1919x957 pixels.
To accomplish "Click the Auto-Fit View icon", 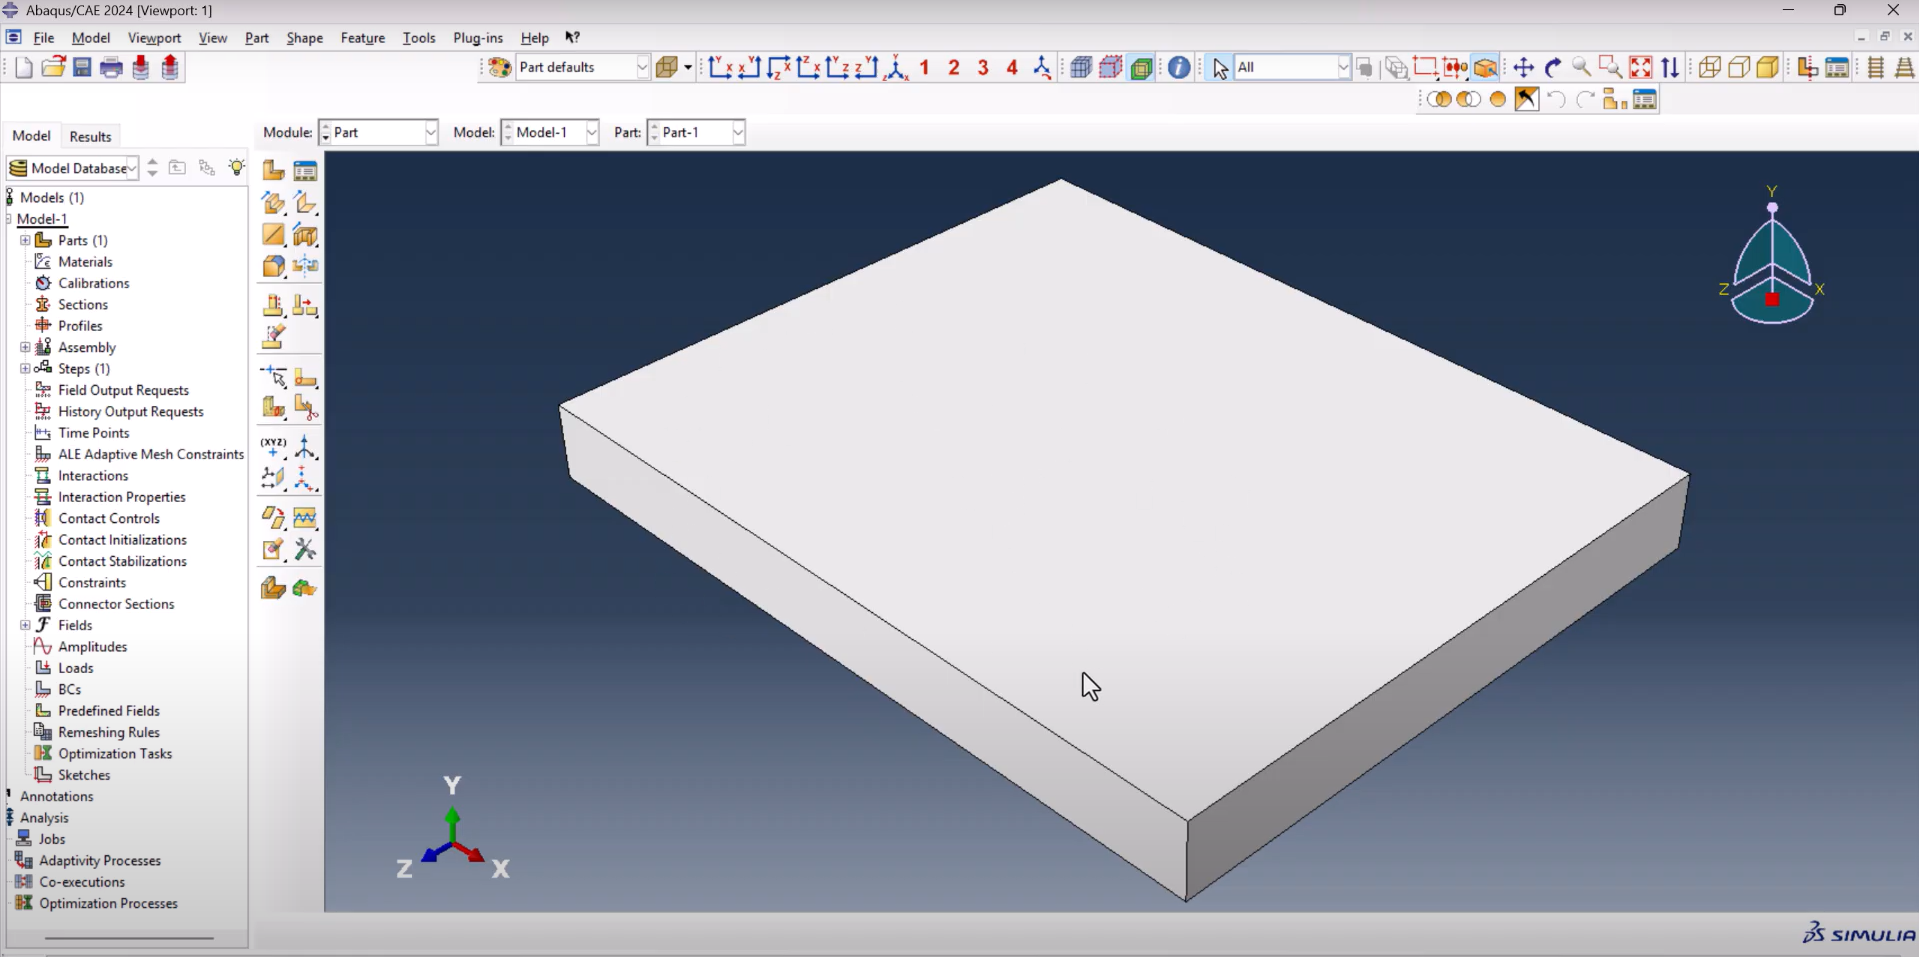I will (1641, 68).
